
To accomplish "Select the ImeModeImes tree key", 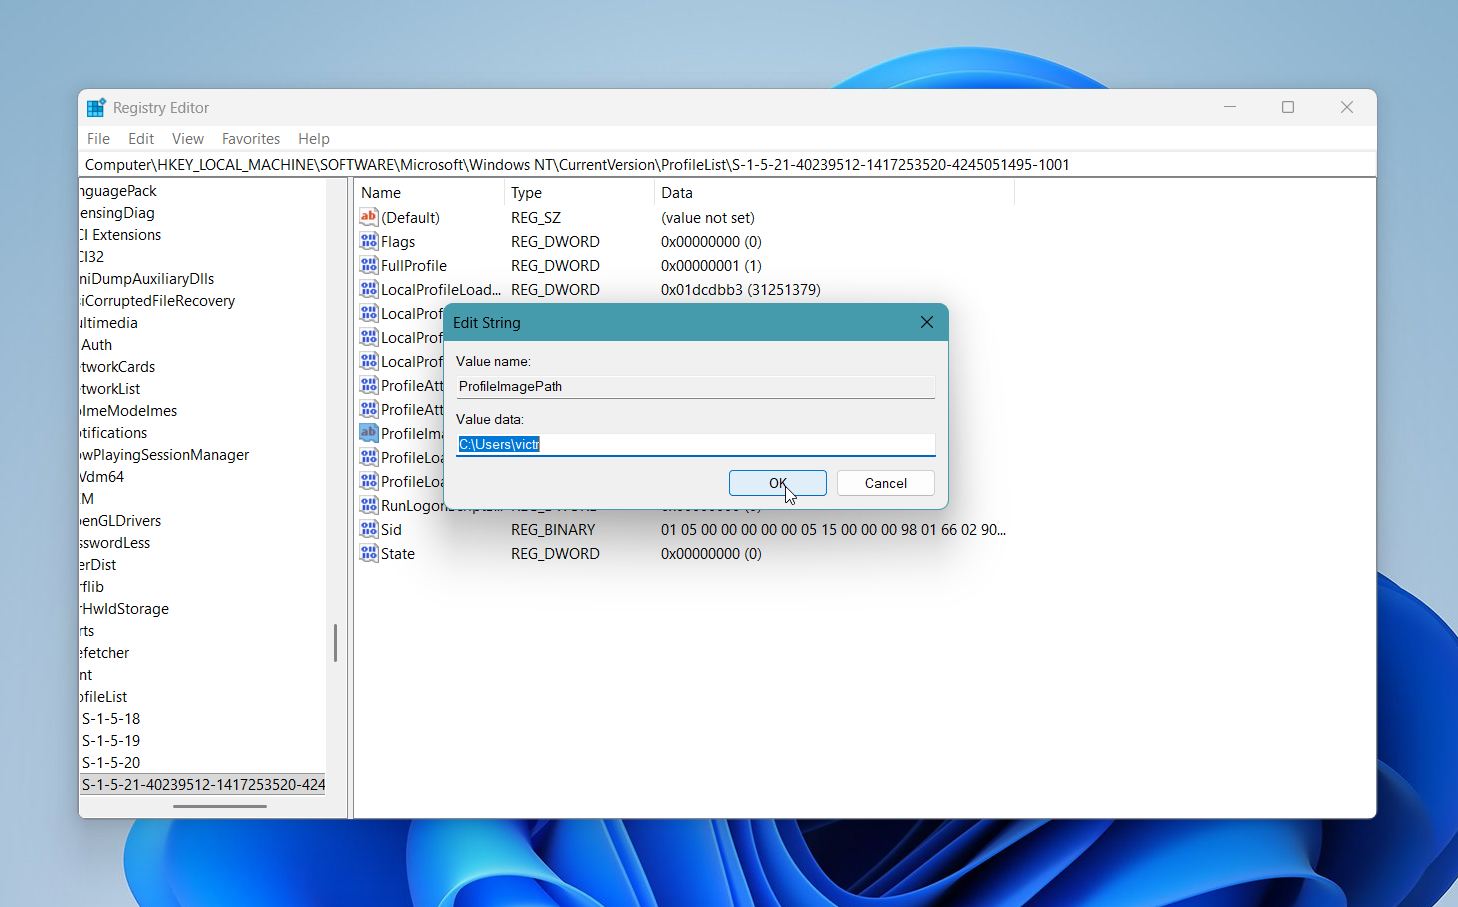I will 128,411.
